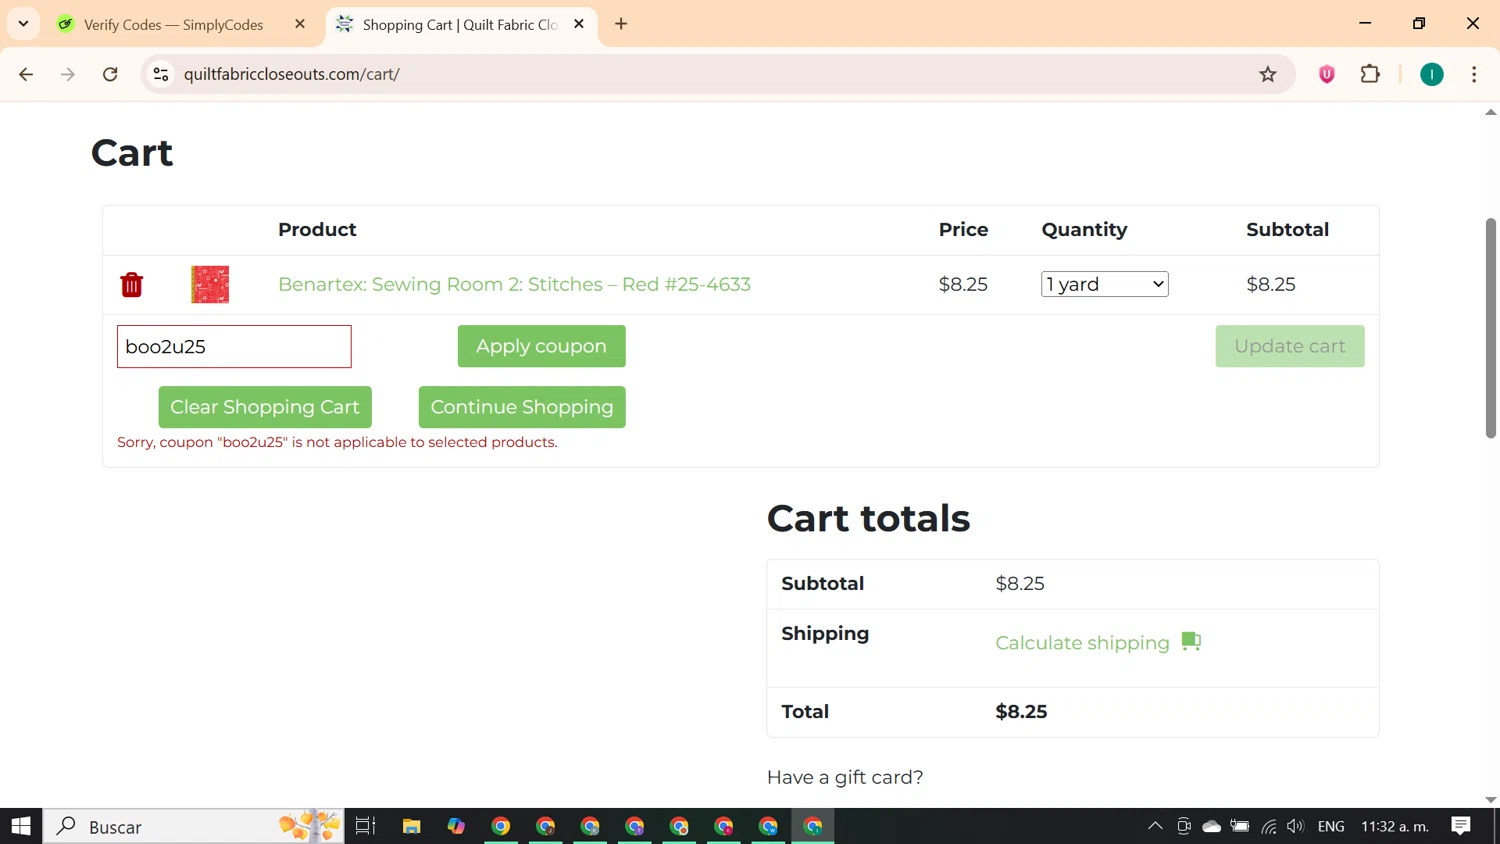Click the 'Have a gift card?' text
Viewport: 1500px width, 844px height.
tap(845, 777)
